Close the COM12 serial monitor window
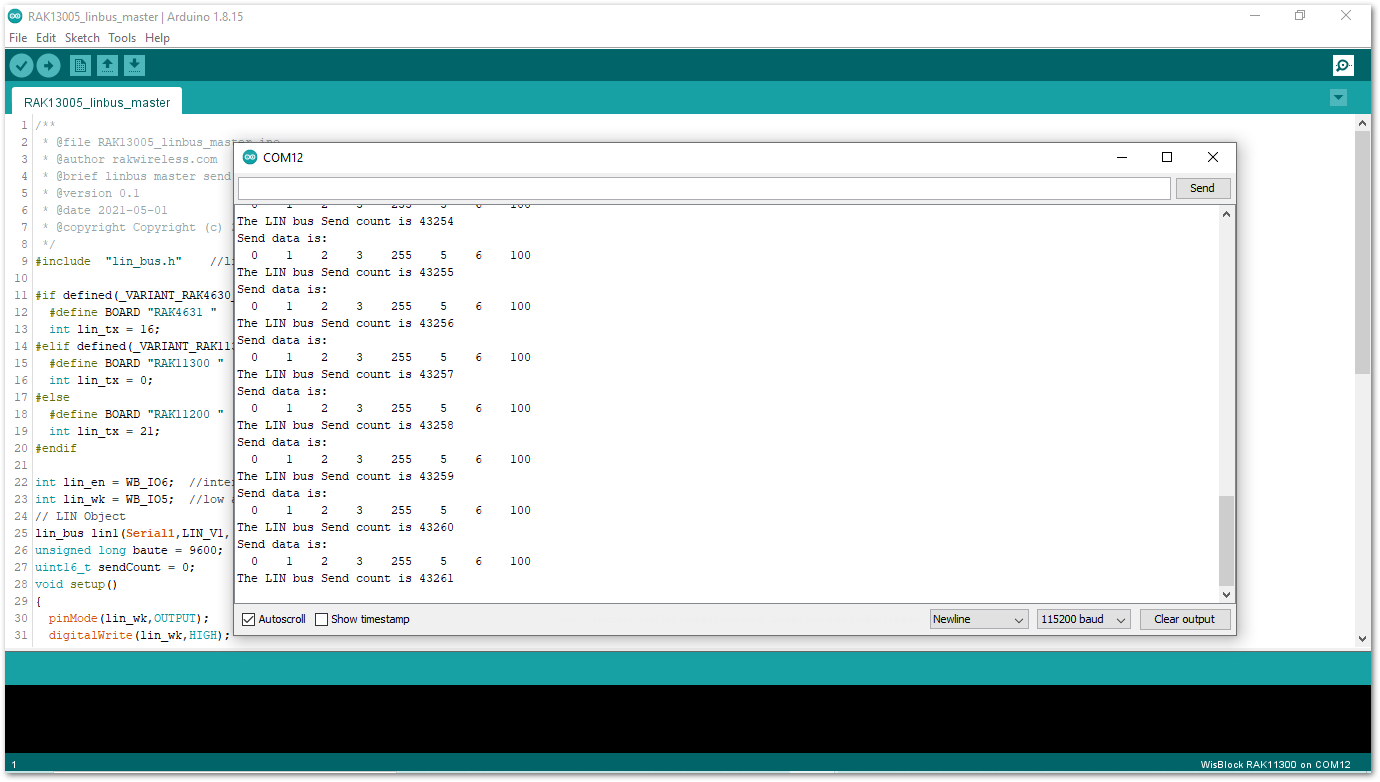This screenshot has height=782, width=1380. pyautogui.click(x=1213, y=157)
